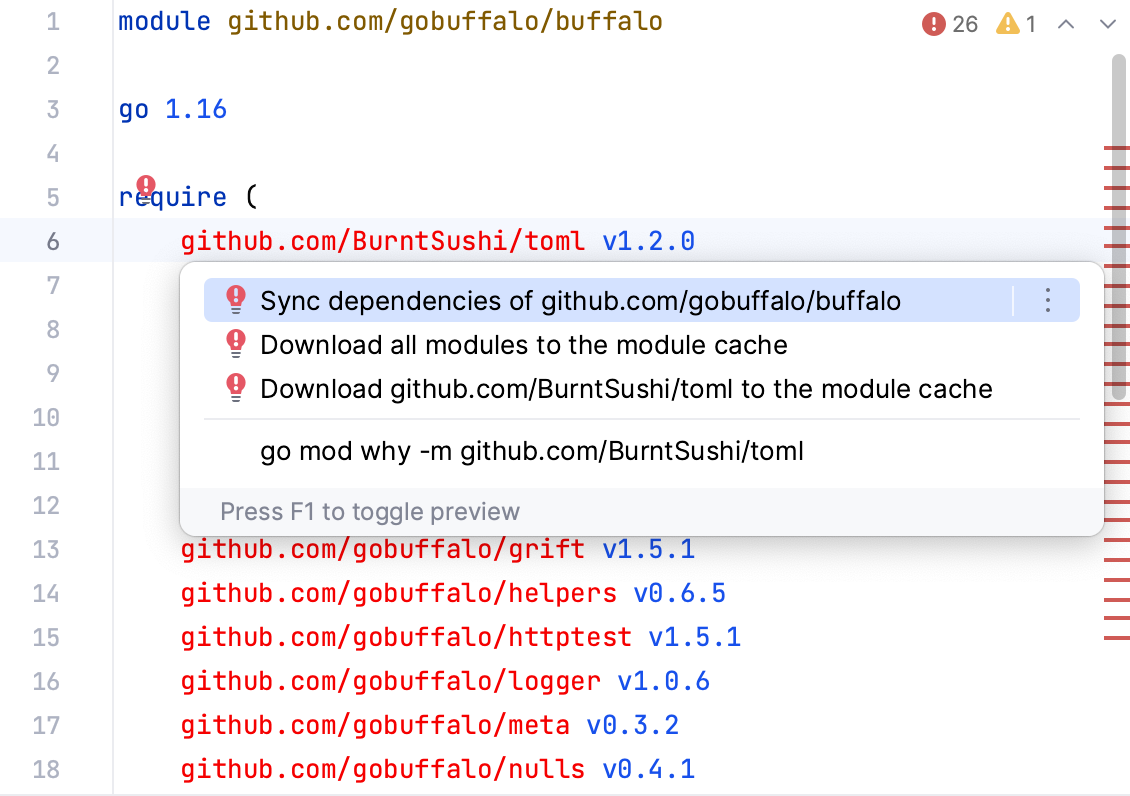
Task: Click the bulb icon next to Download all modules
Action: pyautogui.click(x=236, y=344)
